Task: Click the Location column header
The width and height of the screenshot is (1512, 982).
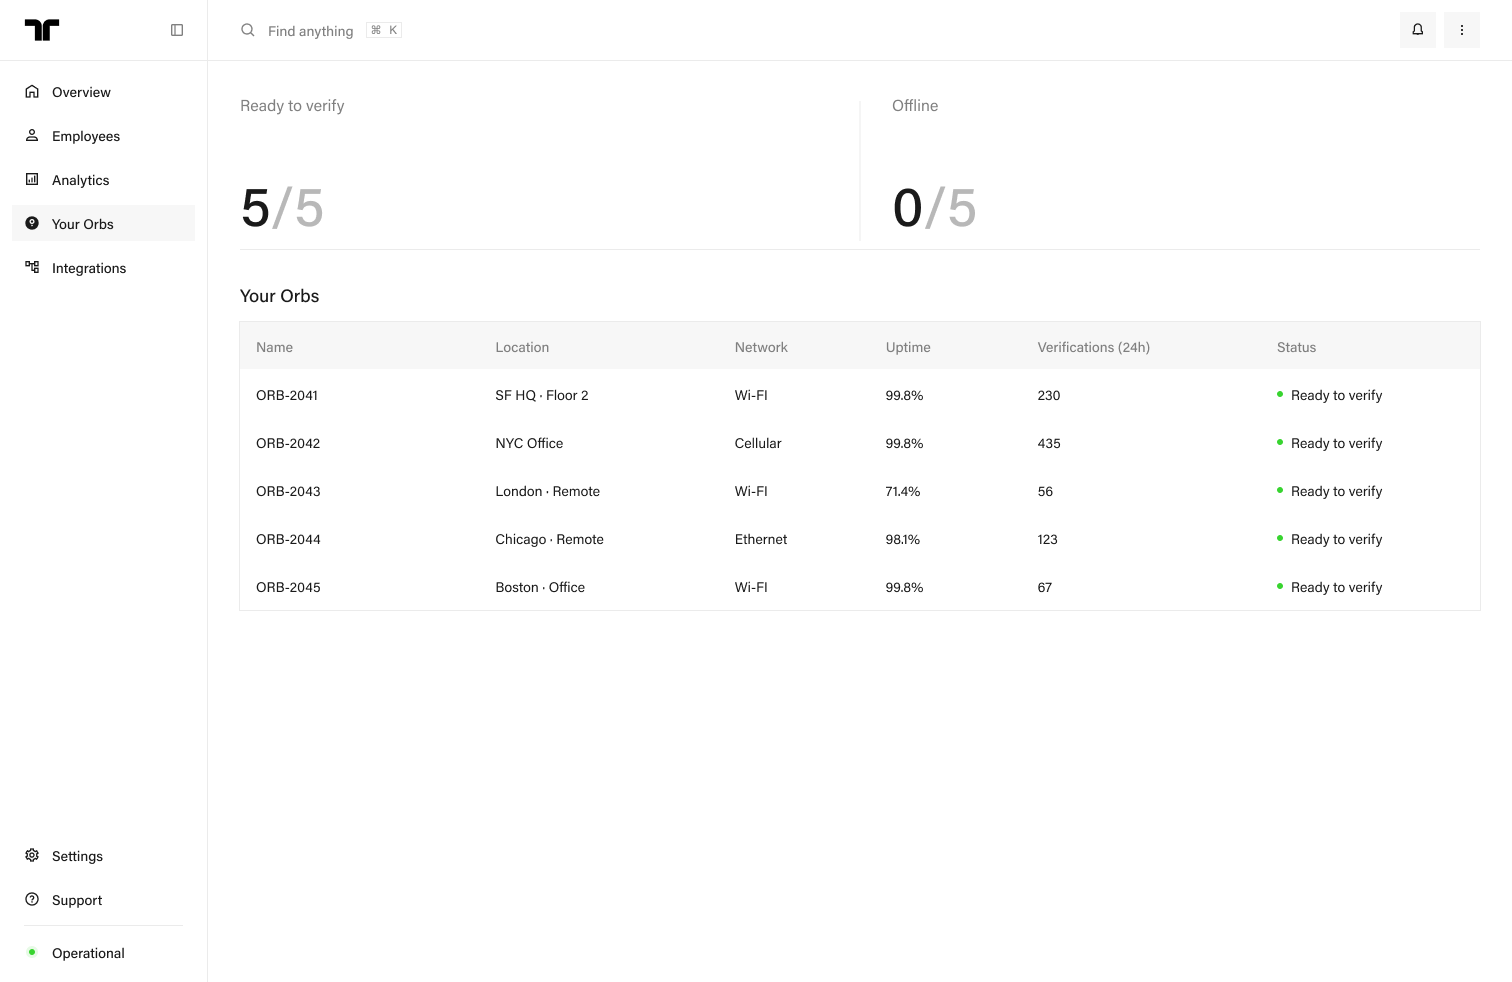Action: tap(522, 347)
